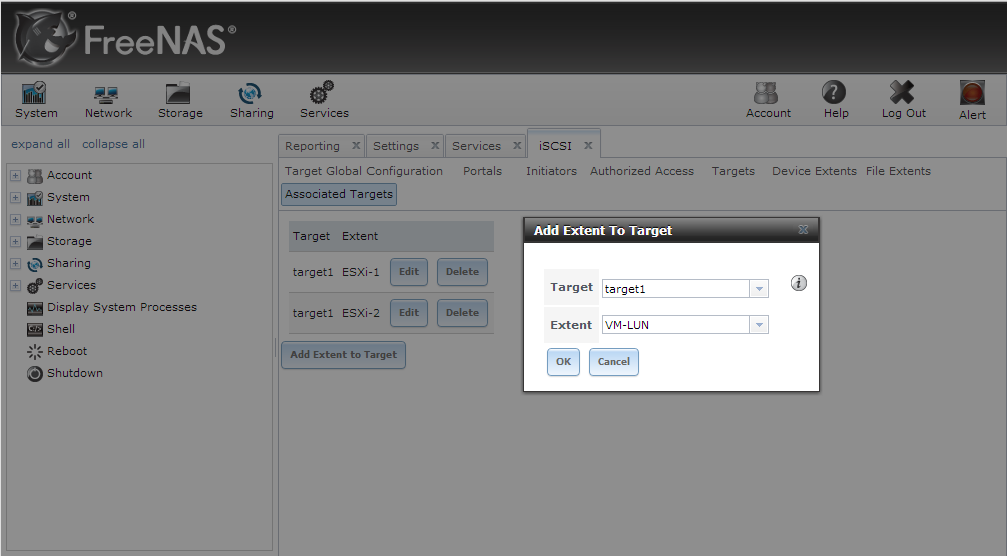1007x556 pixels.
Task: Click the Storage folder icon in tree
Action: coord(35,242)
